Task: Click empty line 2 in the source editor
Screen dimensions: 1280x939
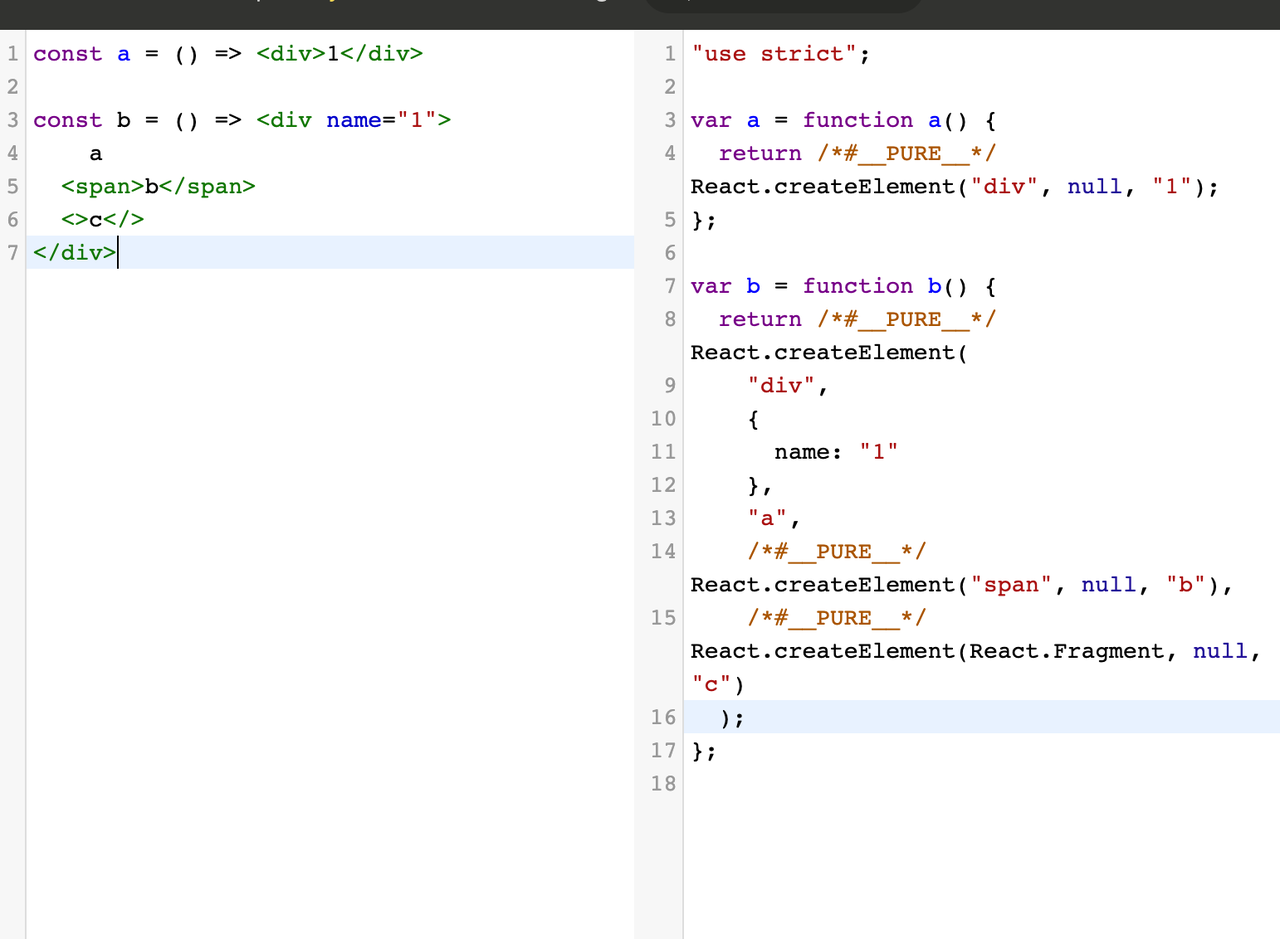Action: point(300,87)
